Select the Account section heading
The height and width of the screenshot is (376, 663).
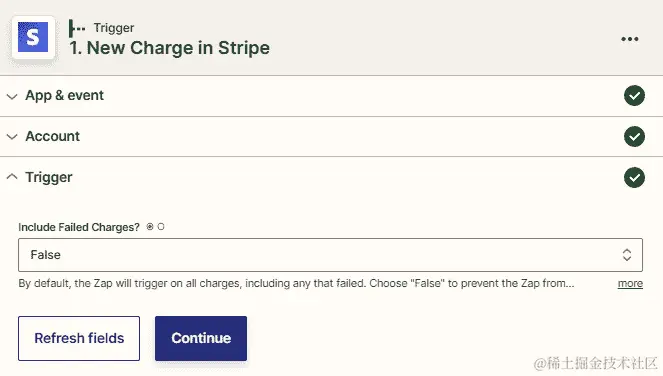point(52,136)
